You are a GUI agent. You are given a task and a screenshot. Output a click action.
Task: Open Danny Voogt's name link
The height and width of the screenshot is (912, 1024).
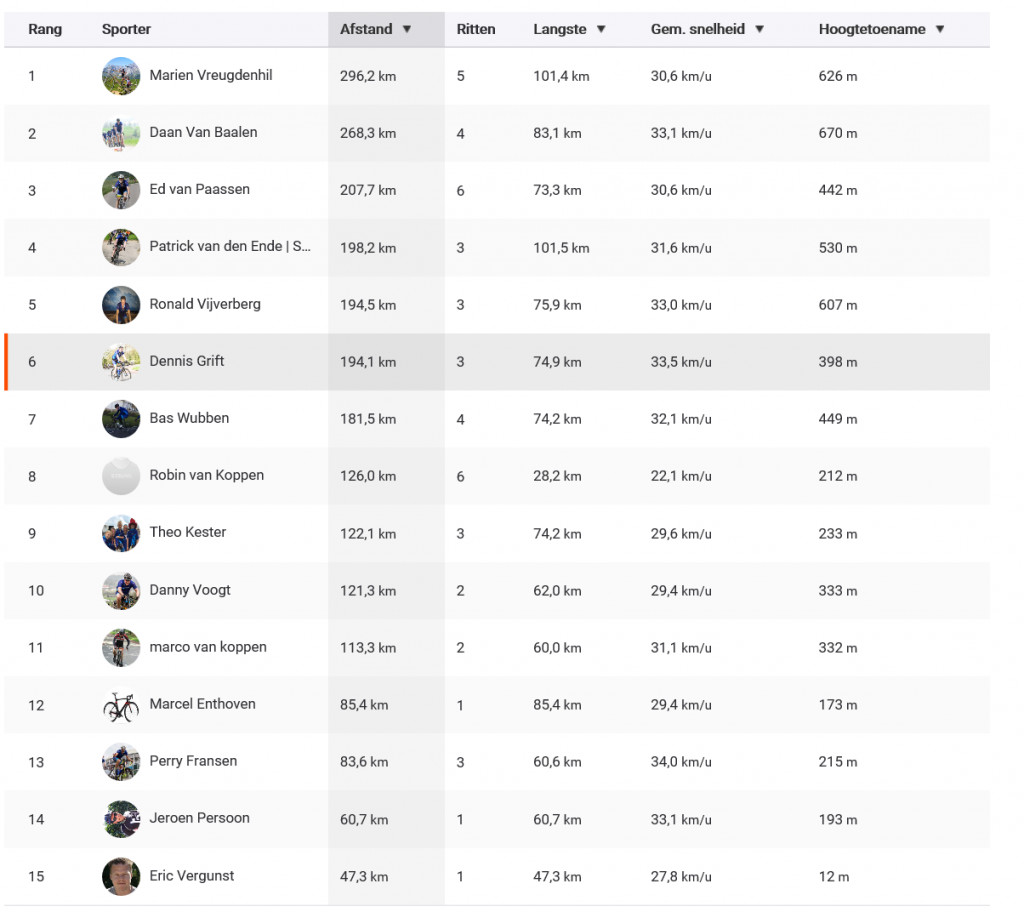(190, 590)
